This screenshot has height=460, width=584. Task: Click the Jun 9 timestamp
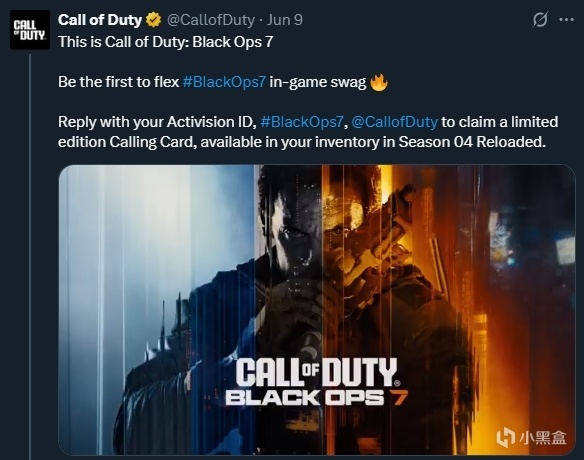(285, 20)
